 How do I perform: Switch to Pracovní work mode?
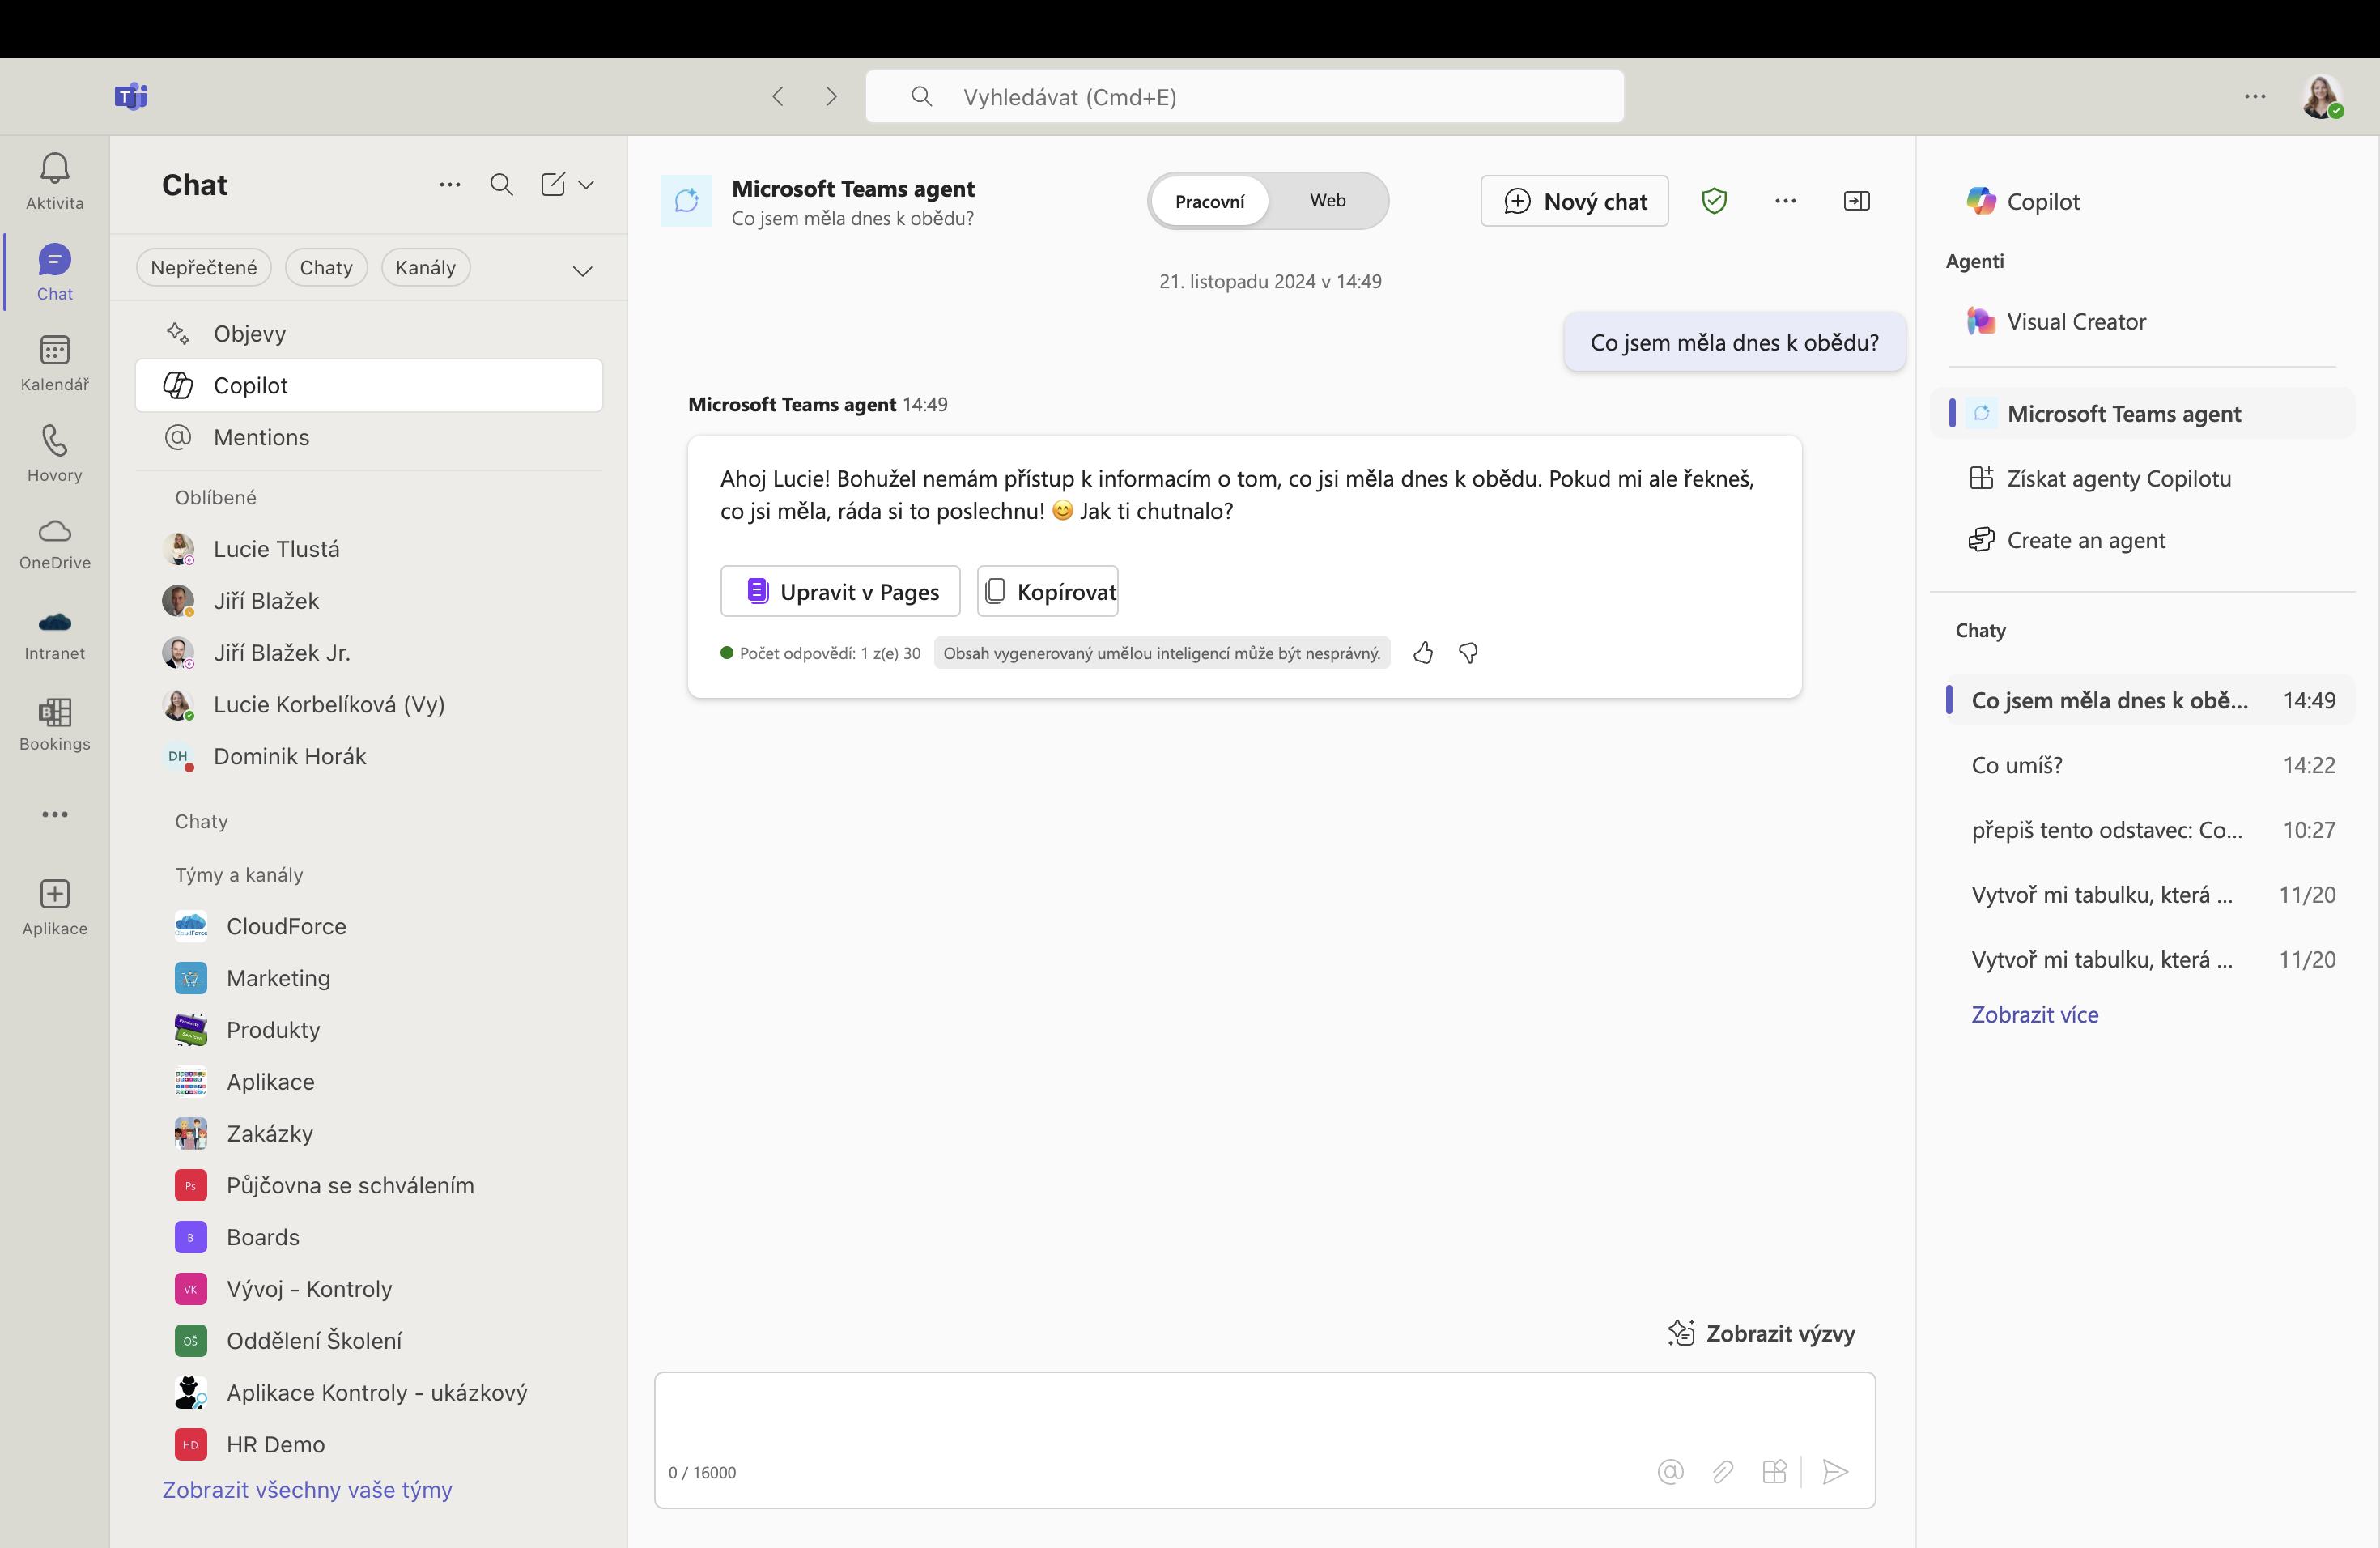[1210, 201]
